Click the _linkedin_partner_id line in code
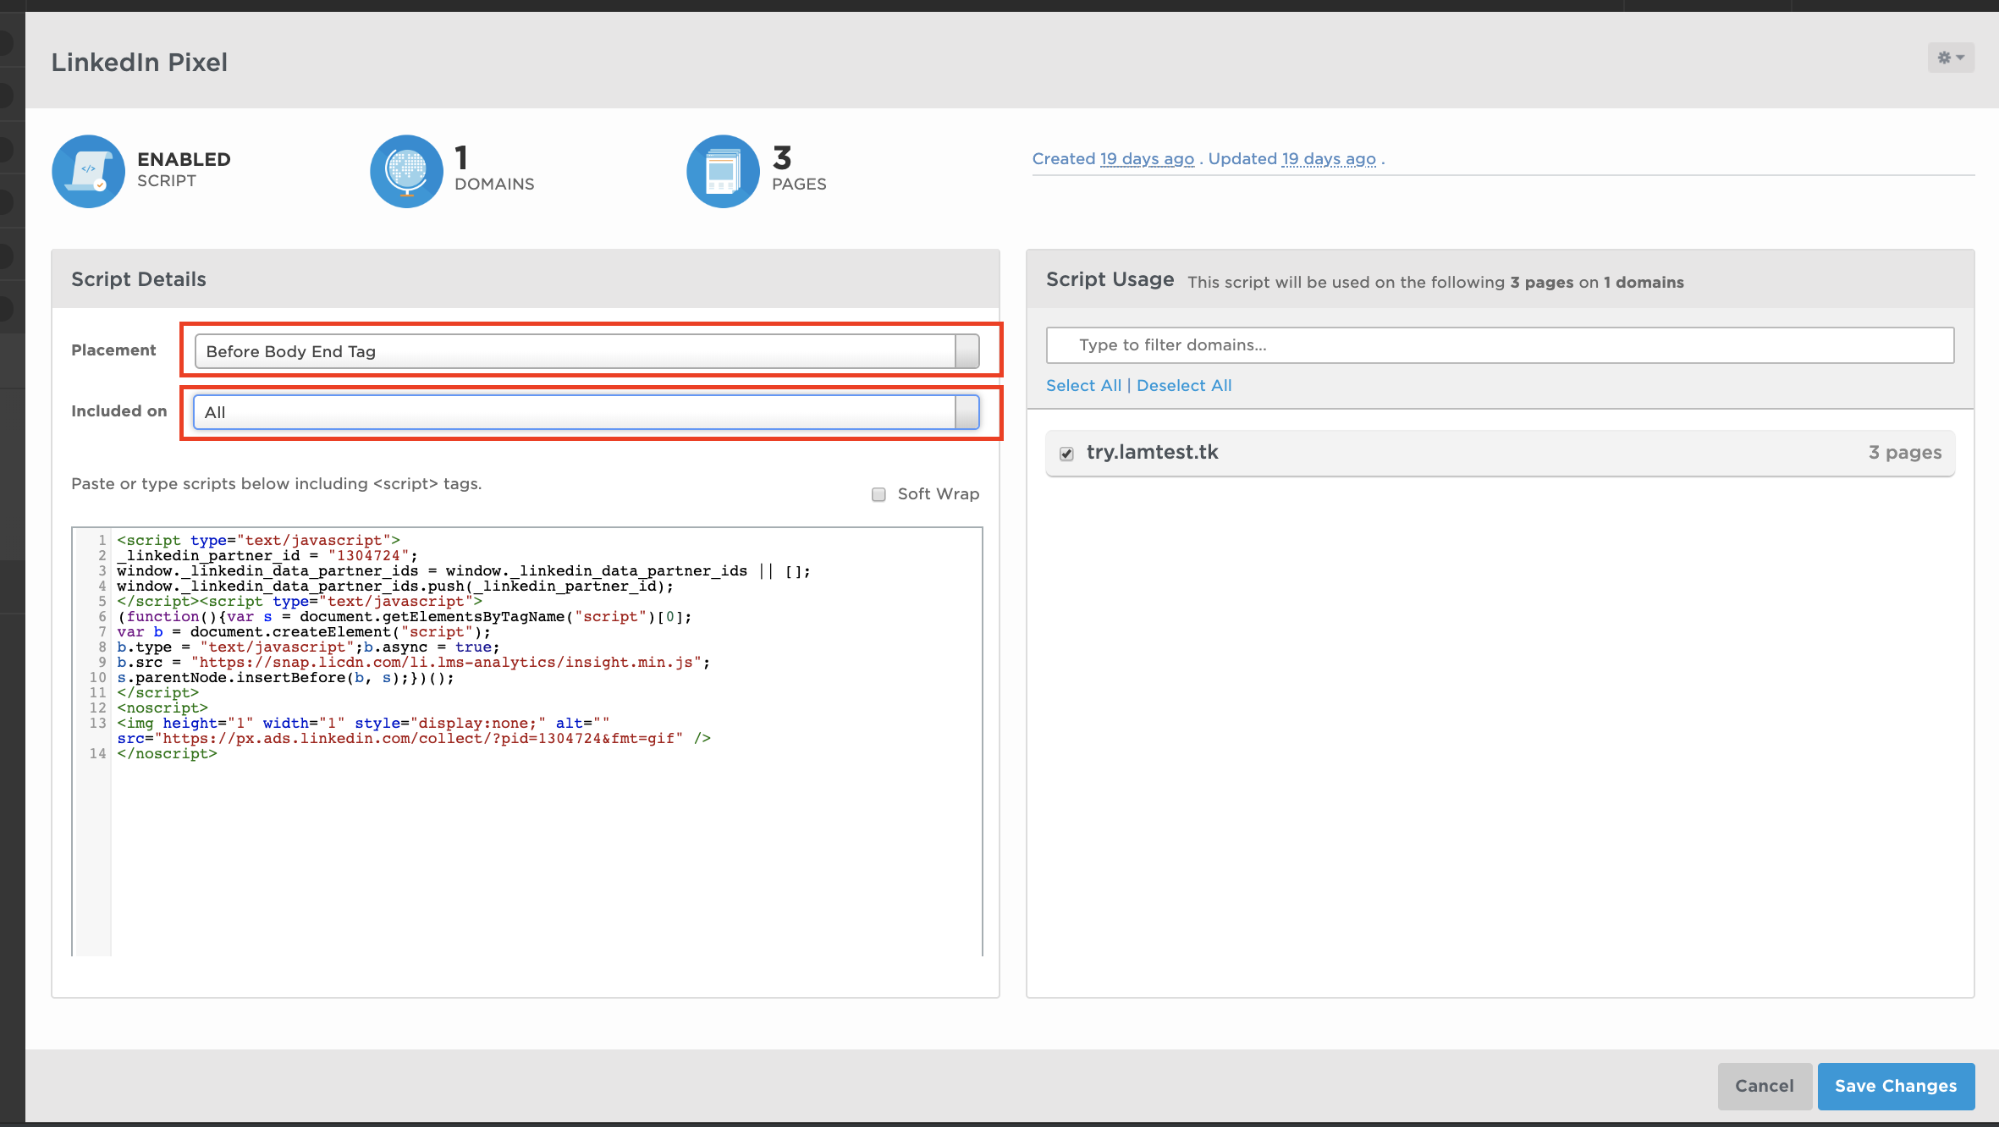Viewport: 1999px width, 1128px height. tap(267, 556)
